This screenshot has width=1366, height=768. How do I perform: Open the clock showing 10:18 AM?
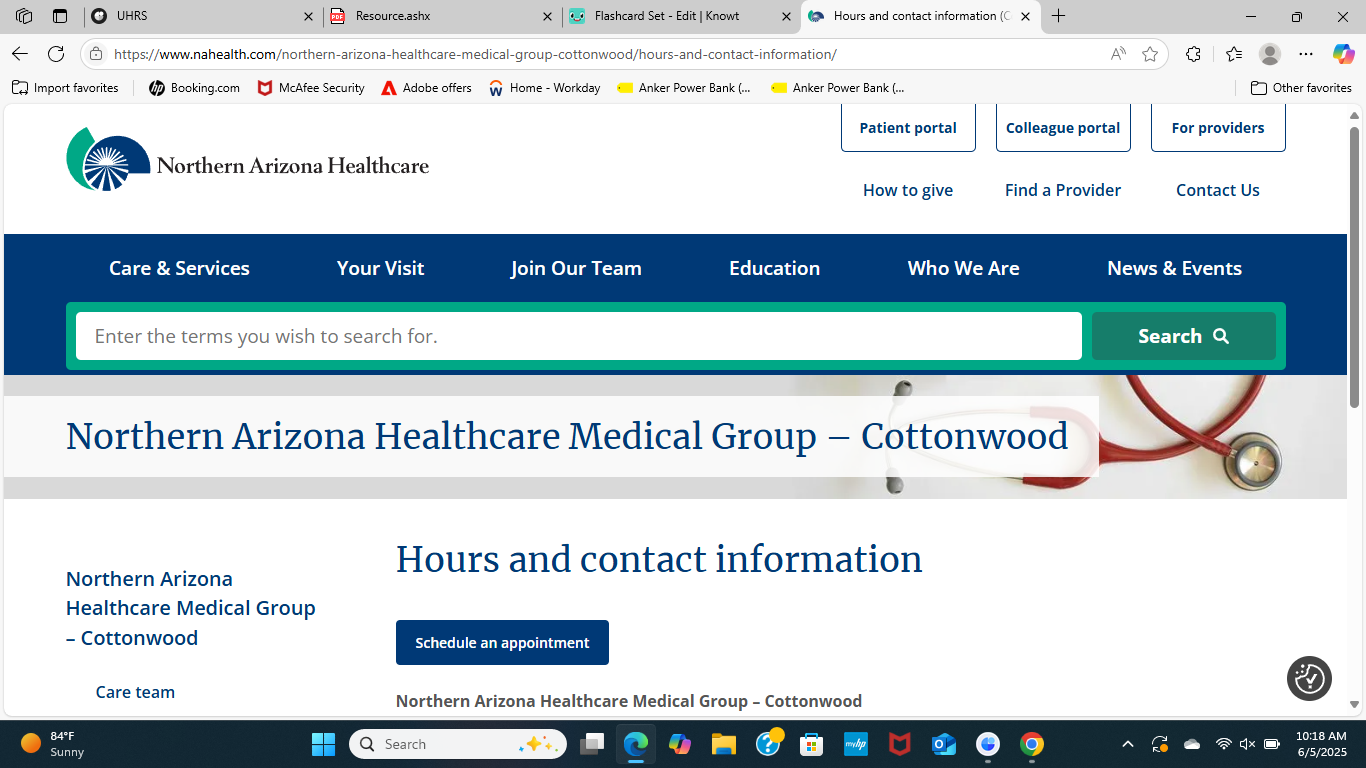pyautogui.click(x=1320, y=744)
